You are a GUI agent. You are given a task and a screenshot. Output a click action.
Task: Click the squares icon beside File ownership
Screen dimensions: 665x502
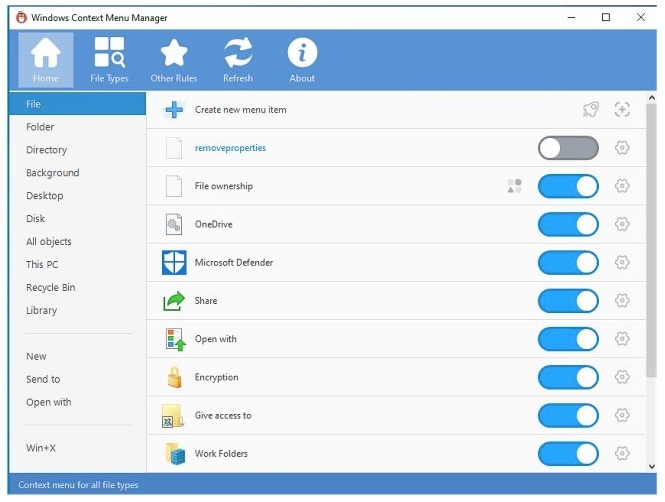tap(514, 186)
